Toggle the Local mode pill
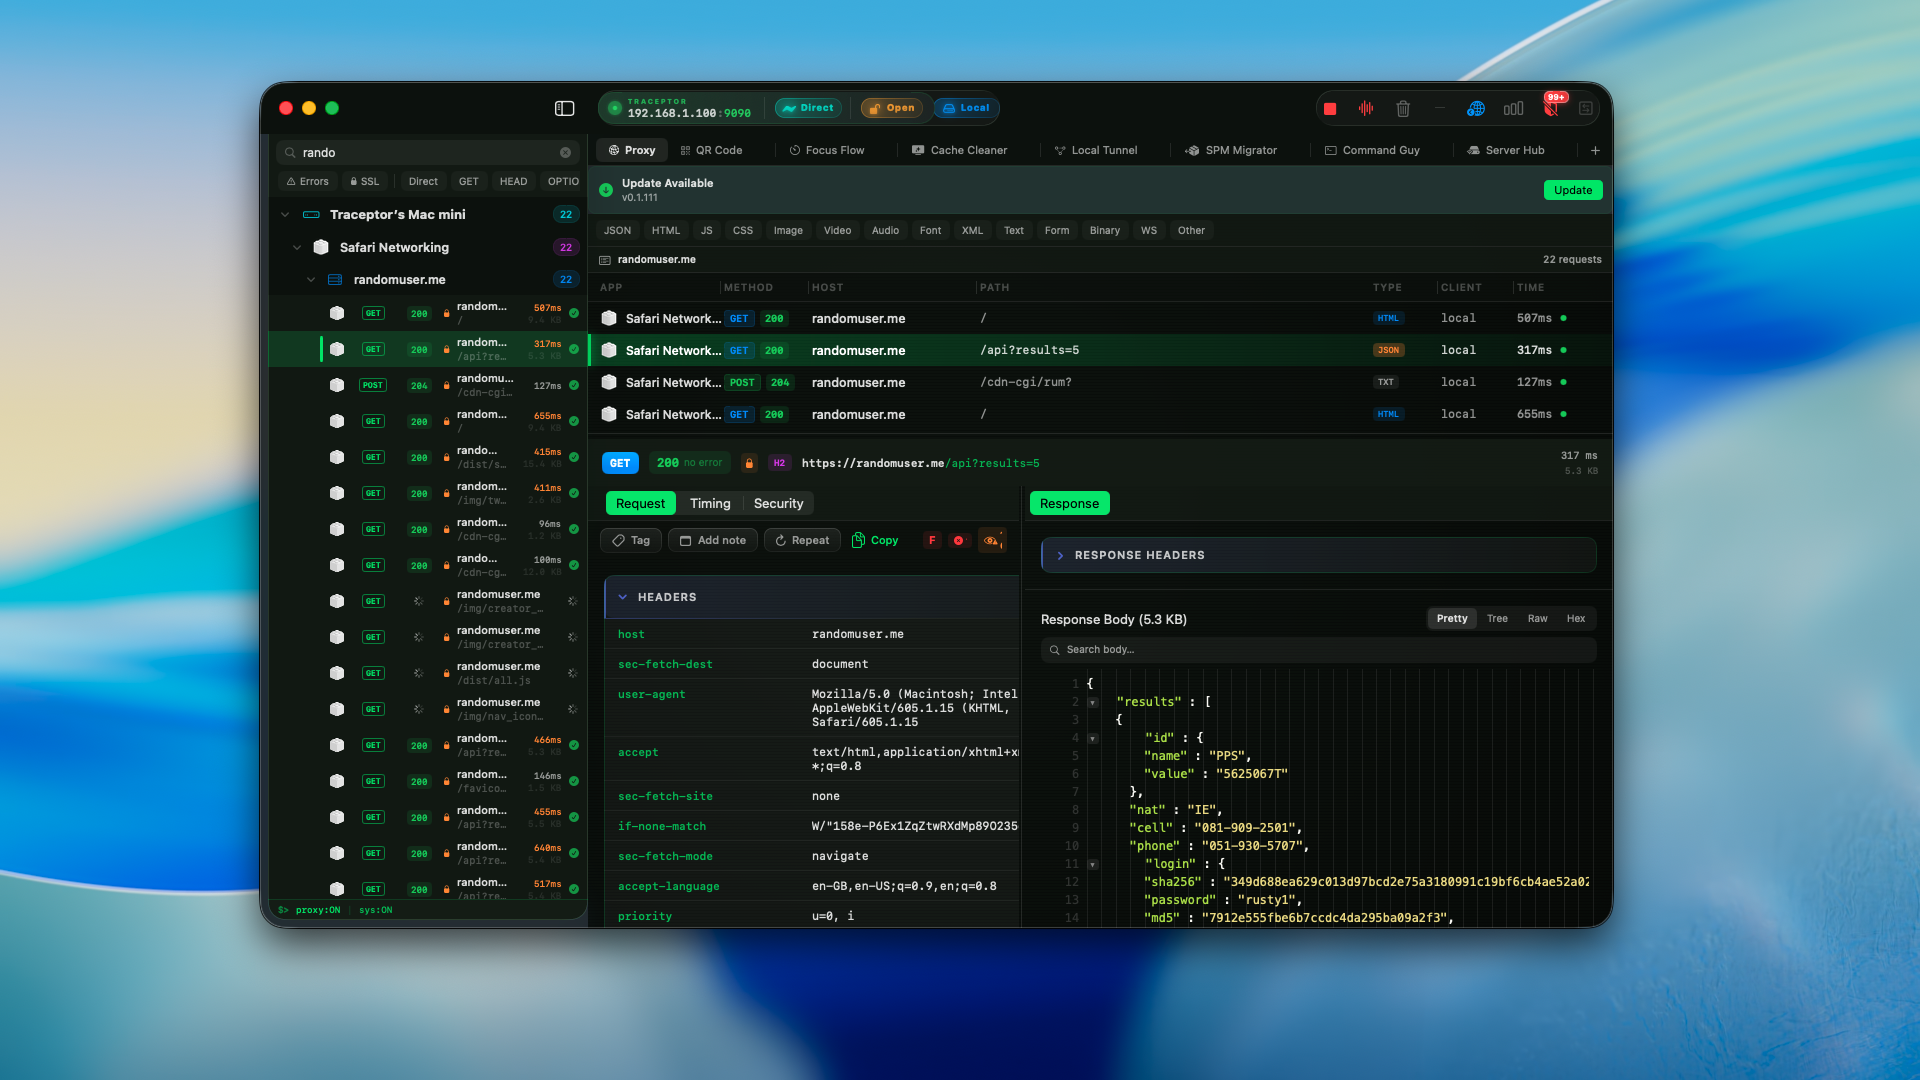This screenshot has height=1080, width=1920. [x=966, y=108]
